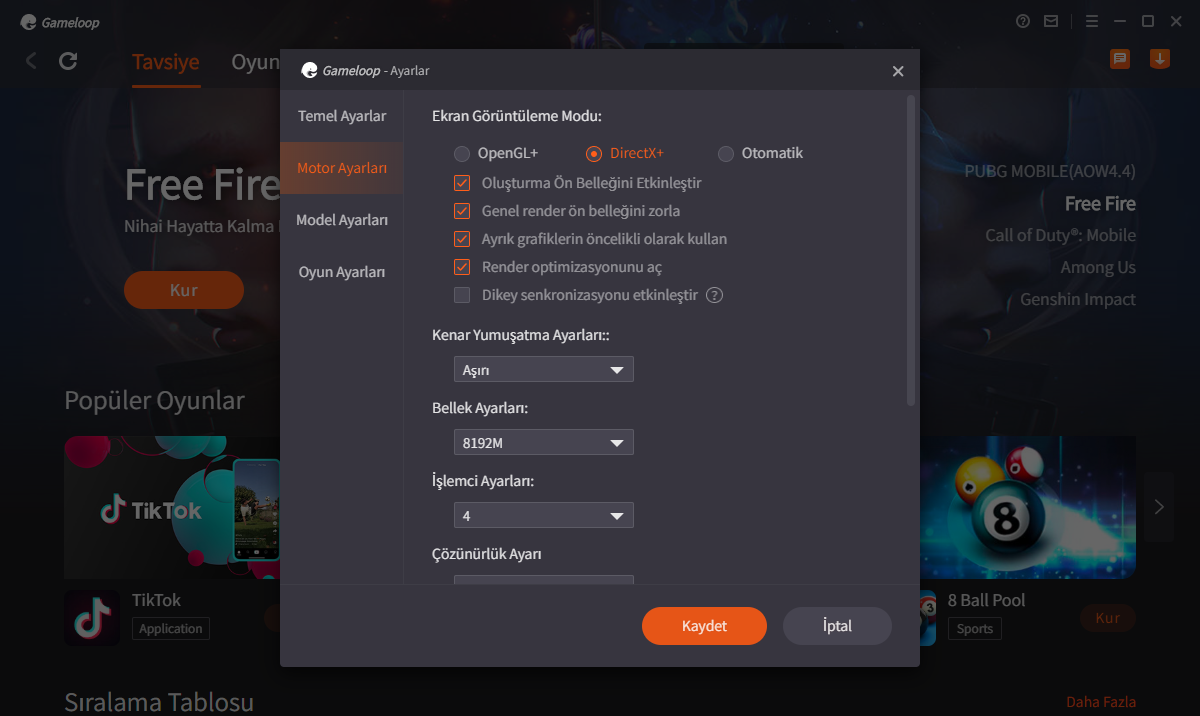This screenshot has height=716, width=1200.
Task: Open the help question mark icon in title bar
Action: 1023,21
